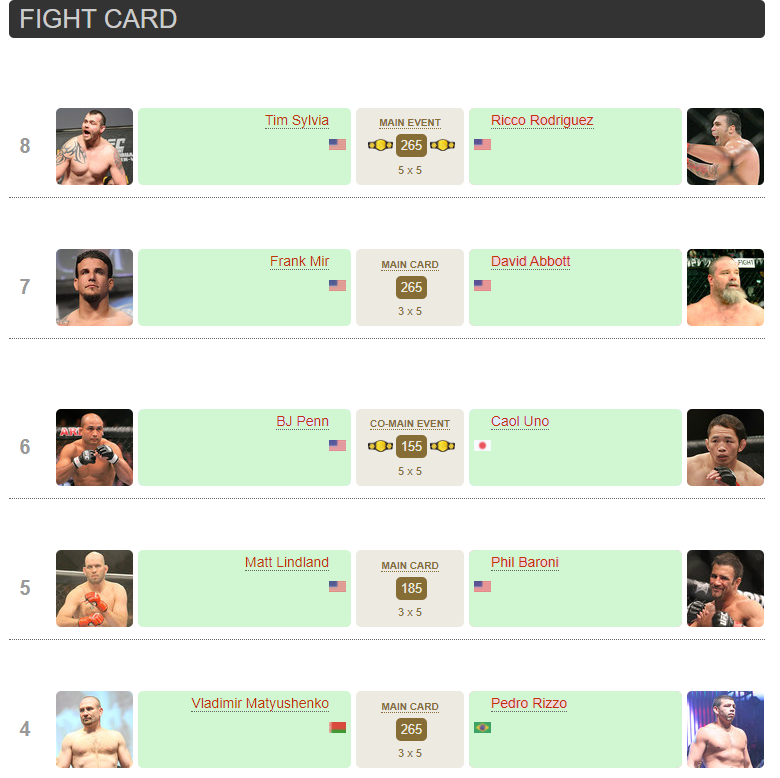Click the US flag under Frank Mir
The width and height of the screenshot is (780, 778).
[x=337, y=285]
